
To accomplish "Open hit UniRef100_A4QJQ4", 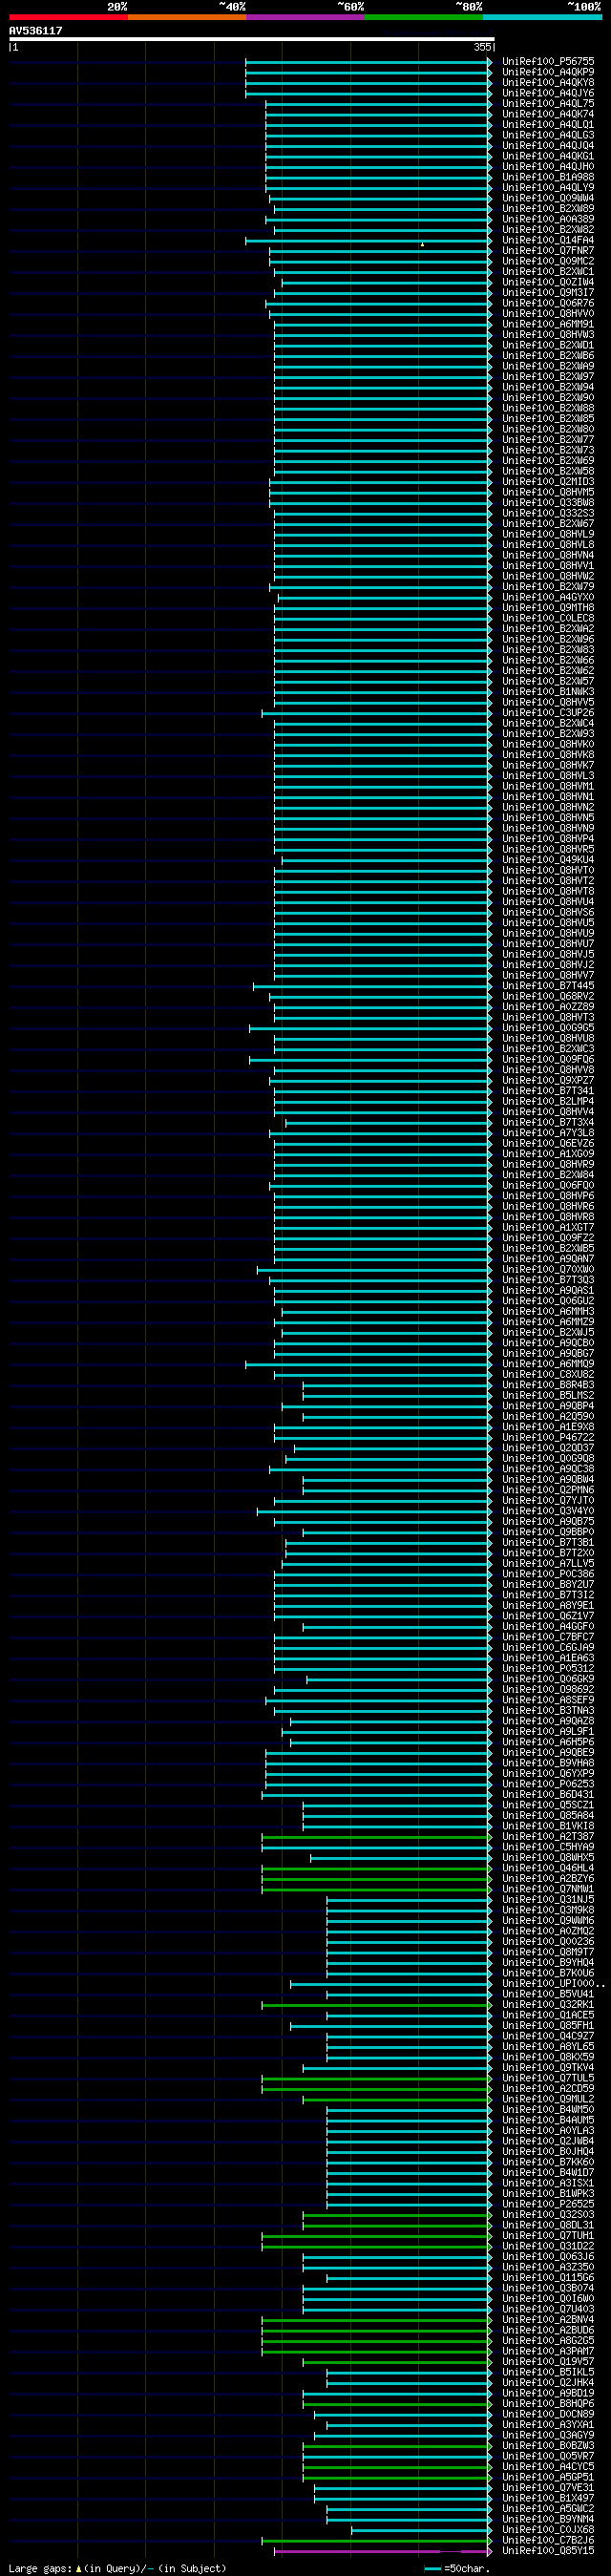I will tap(548, 146).
